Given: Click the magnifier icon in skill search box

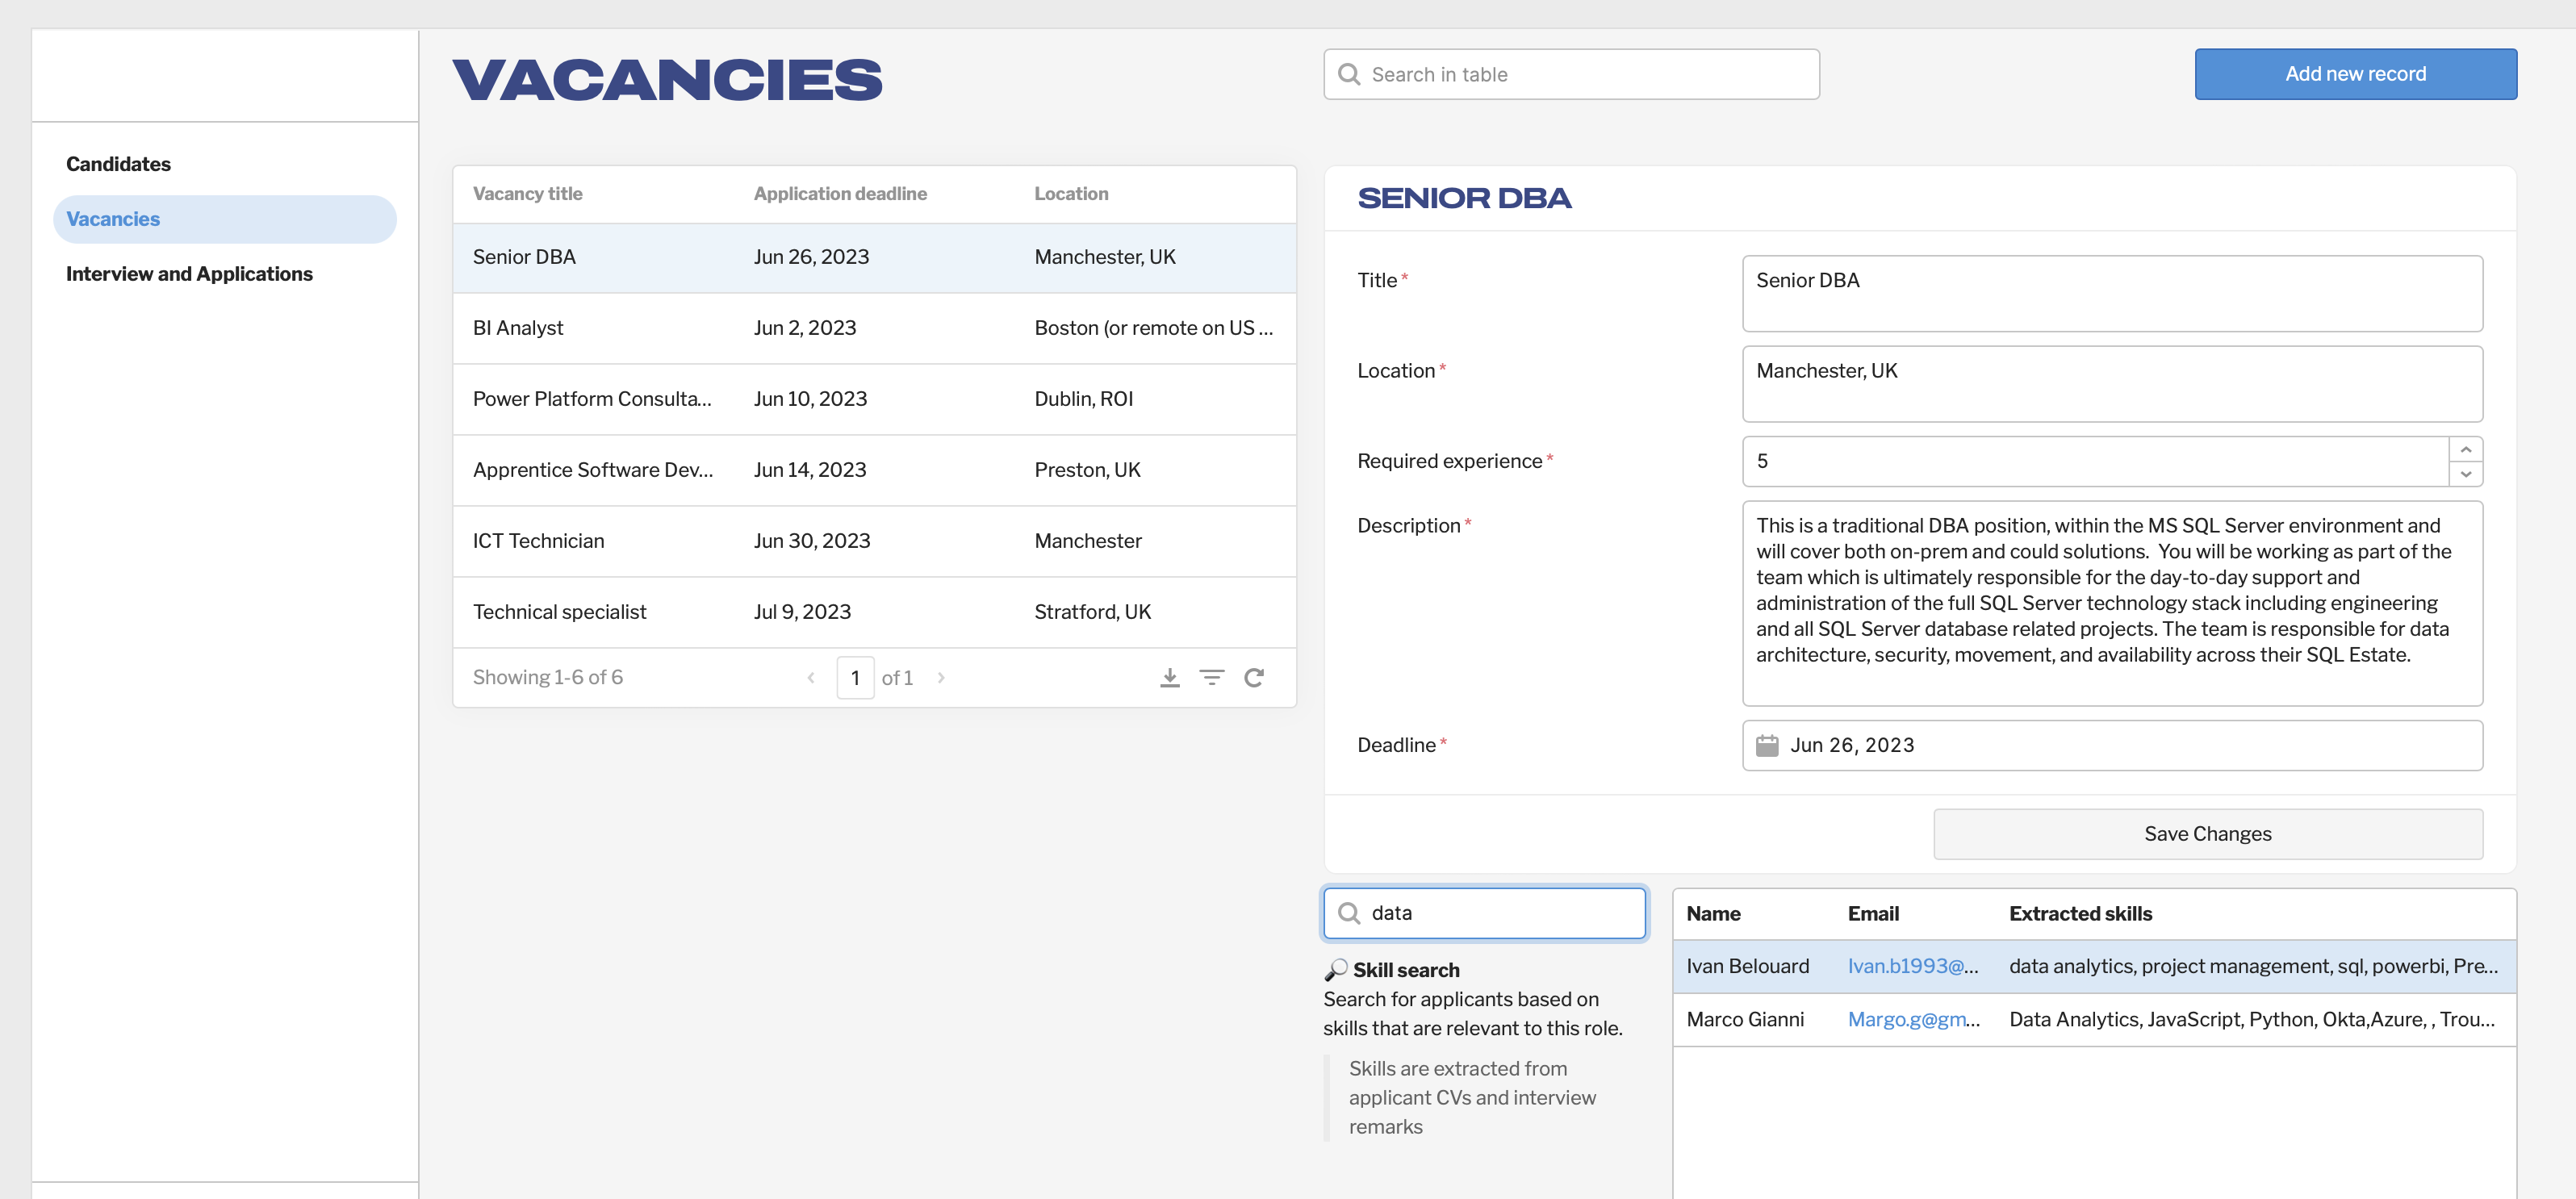Looking at the screenshot, I should click(1349, 912).
